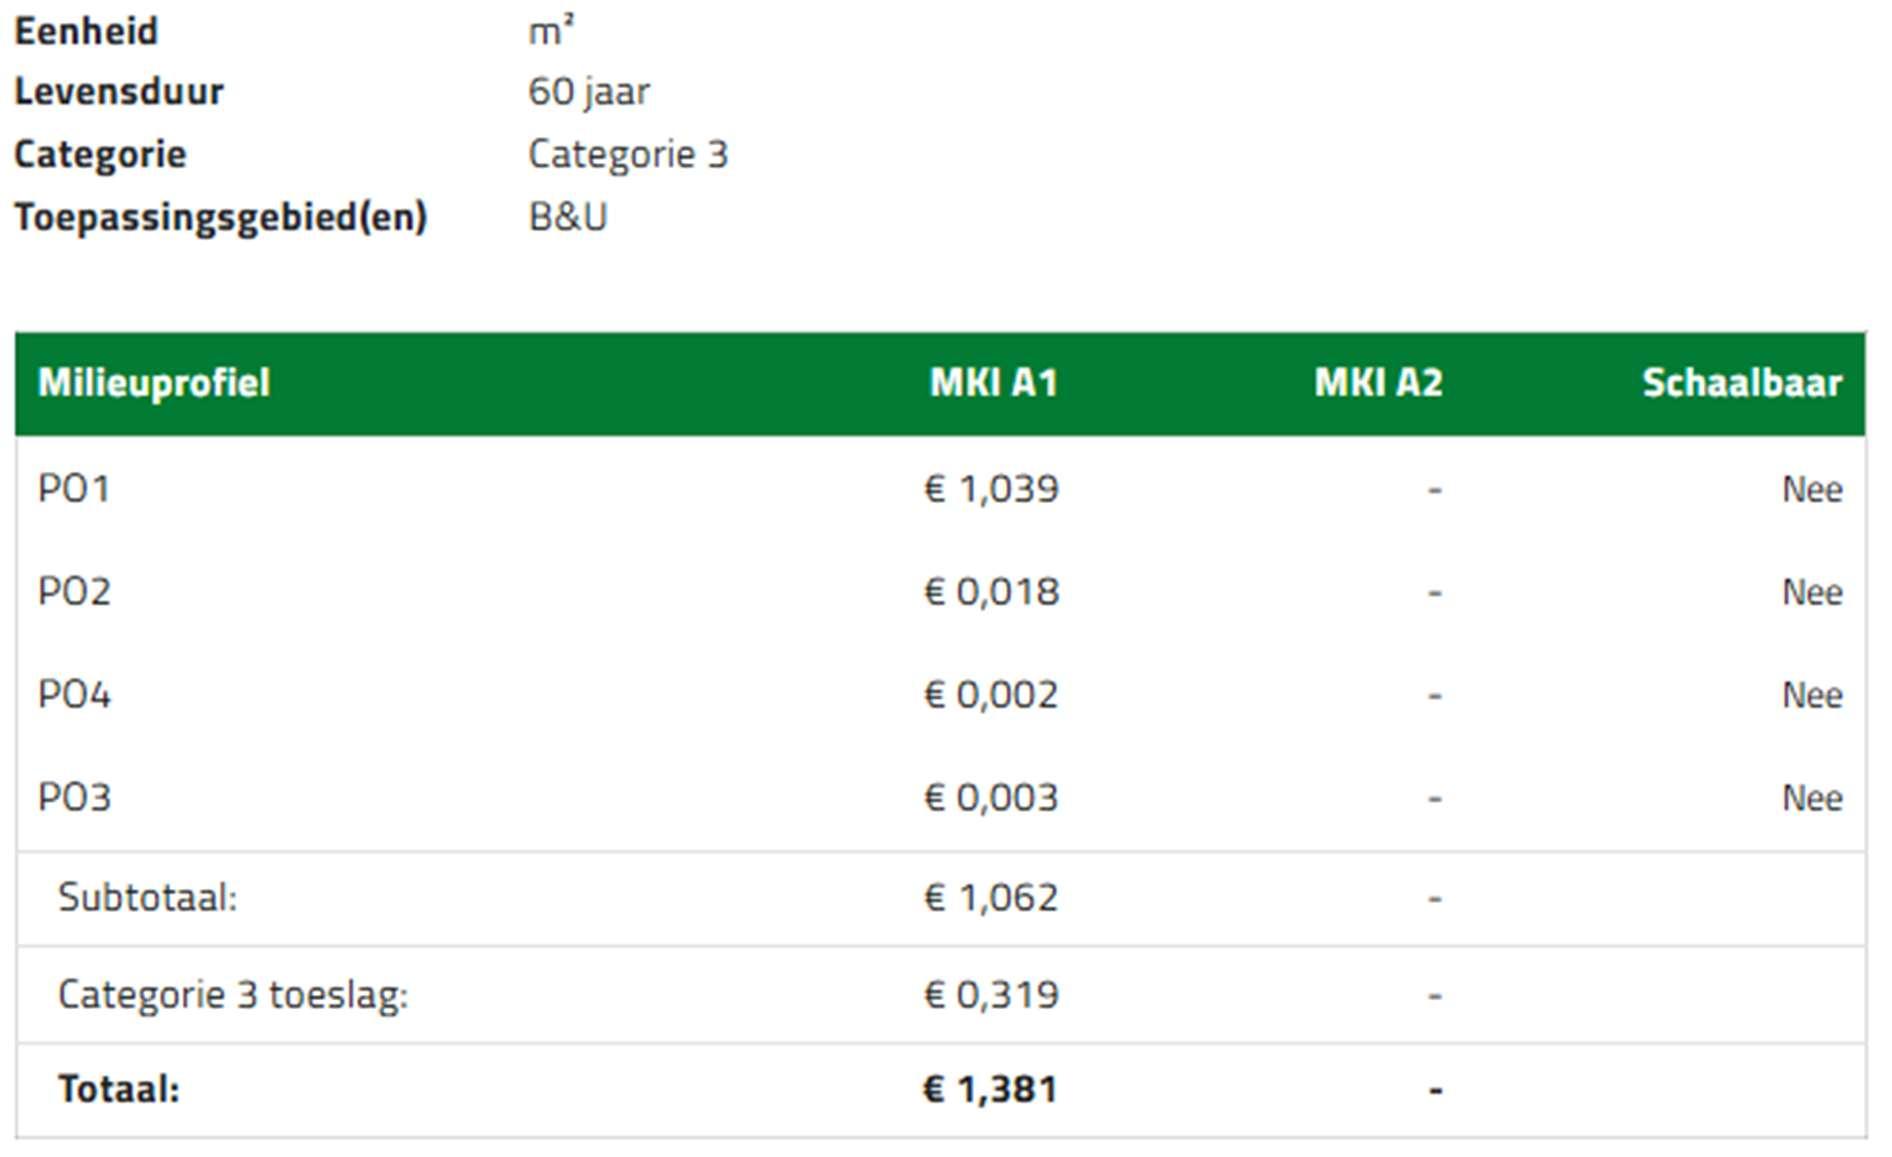Click the Categorie 3 toeslag label
1892x1157 pixels.
(x=233, y=995)
